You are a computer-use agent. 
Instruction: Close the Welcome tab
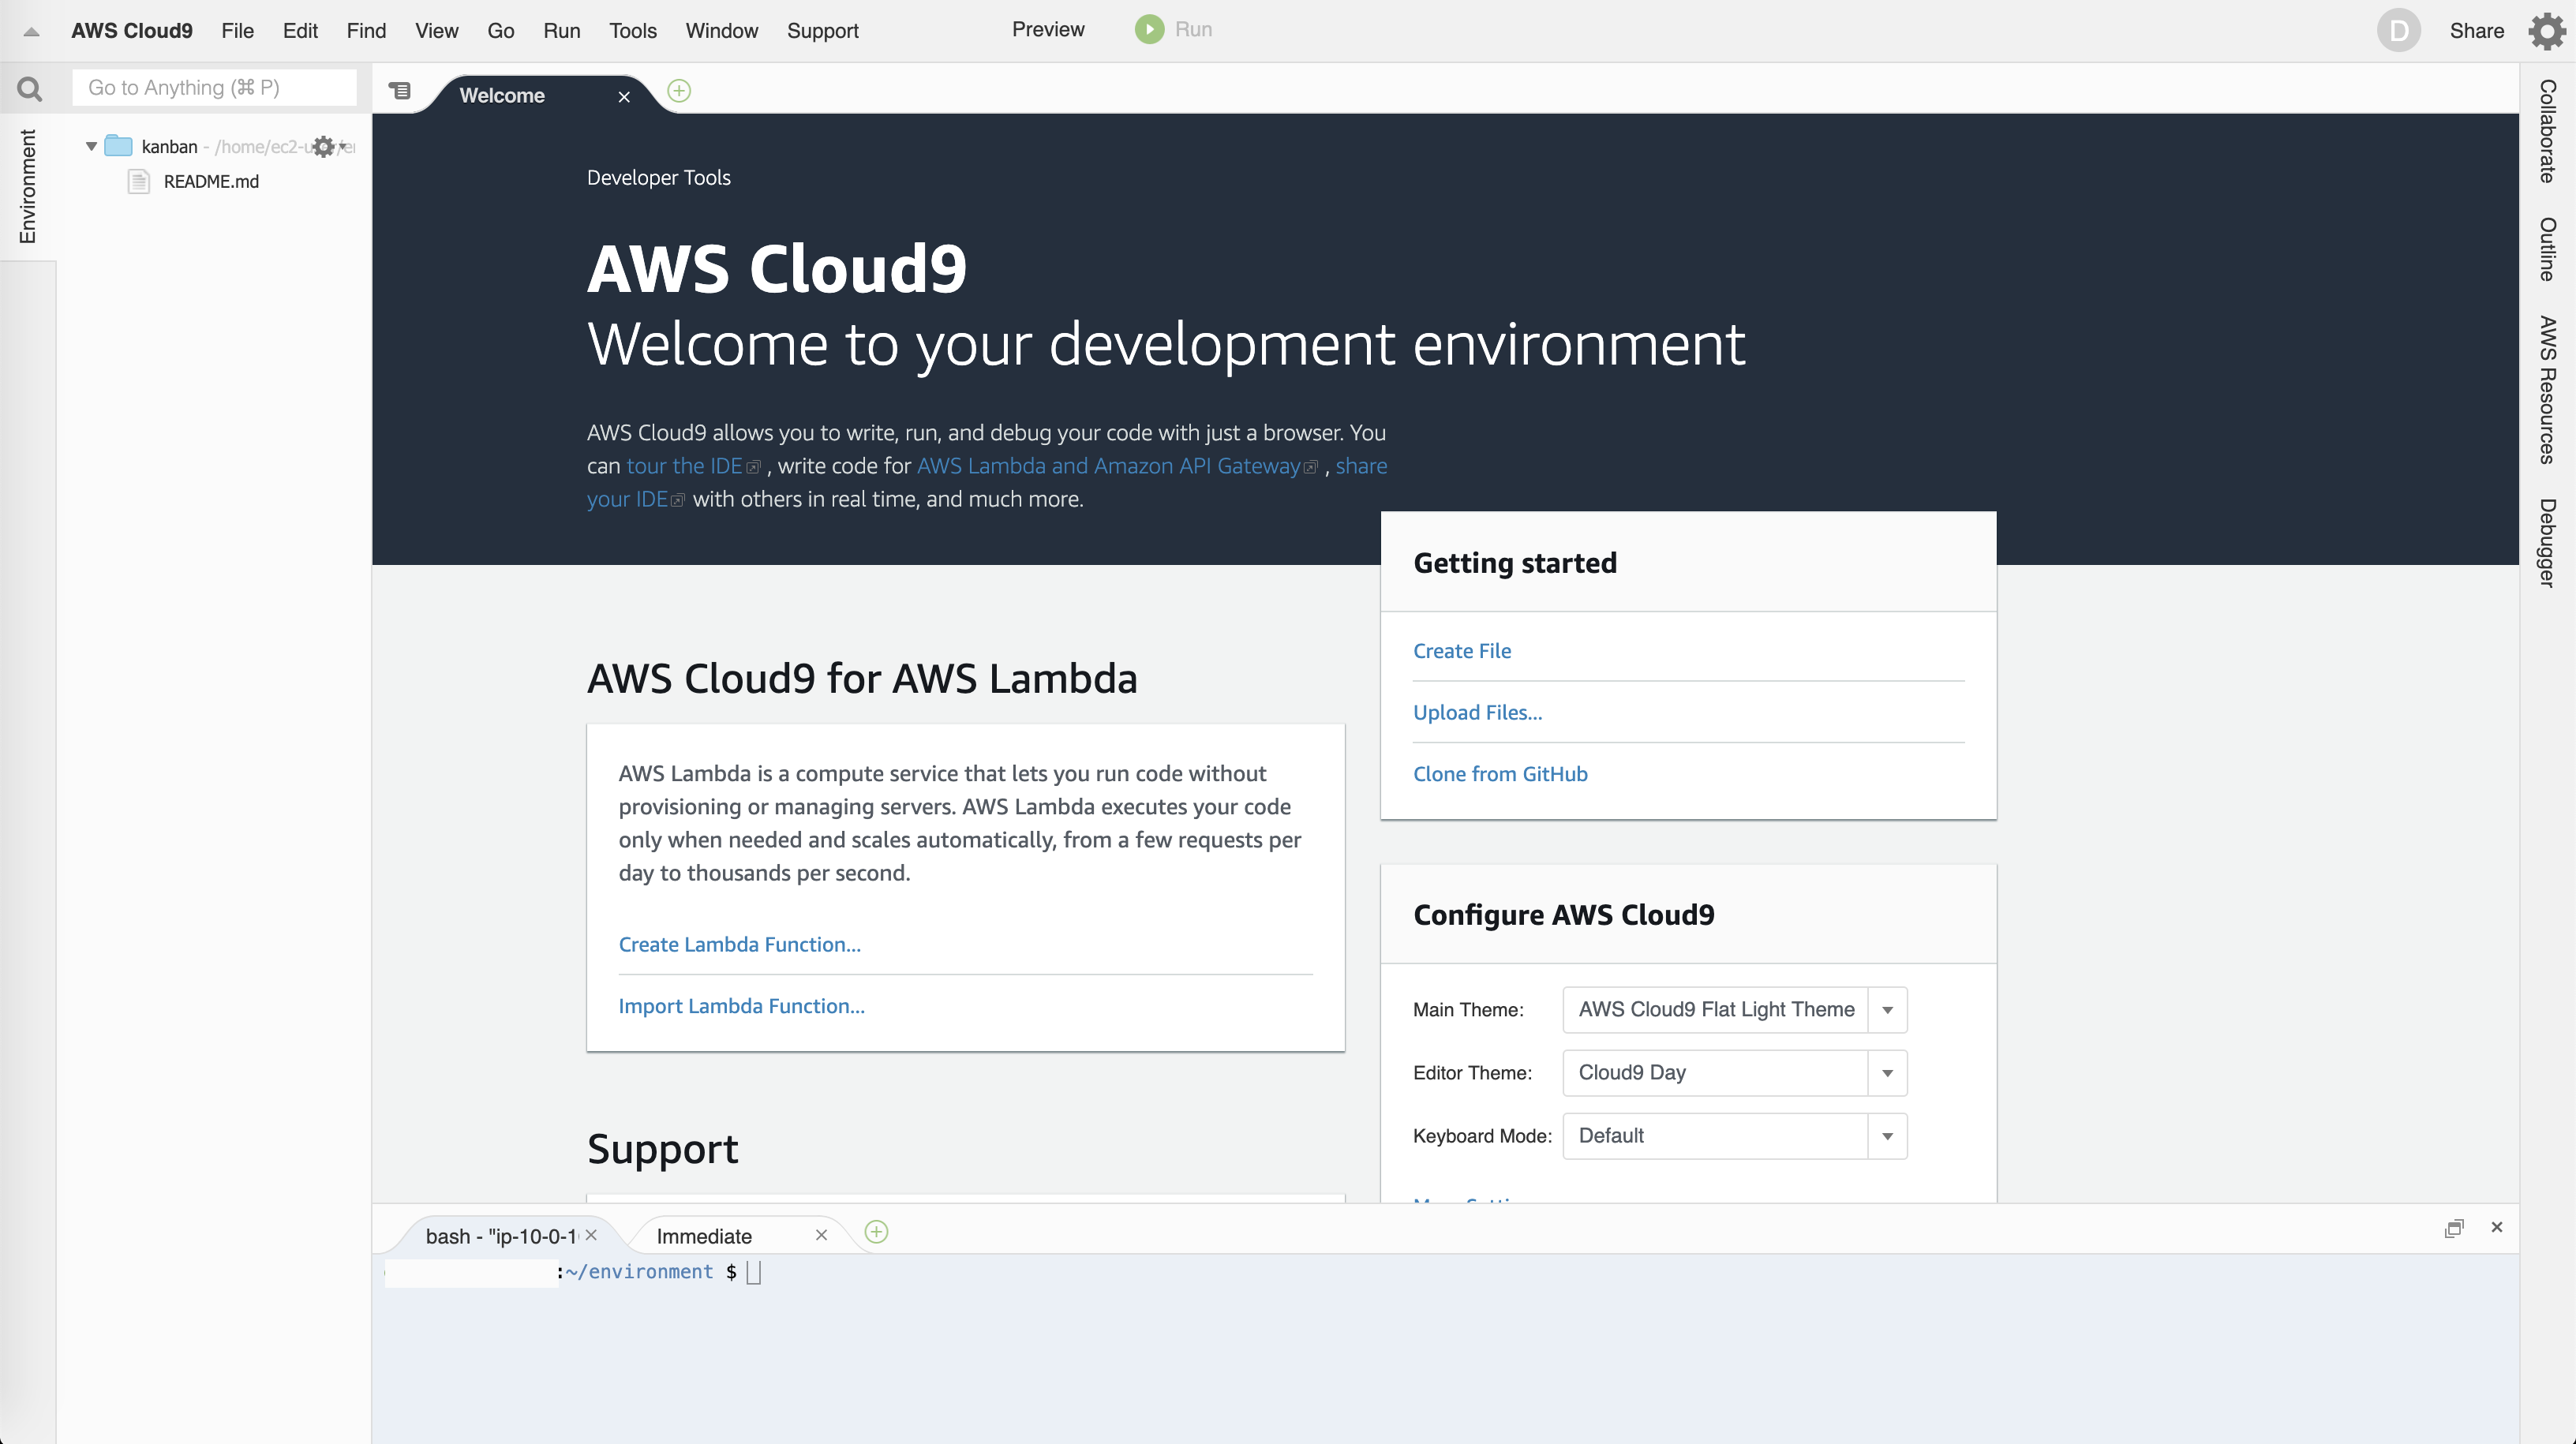[624, 97]
